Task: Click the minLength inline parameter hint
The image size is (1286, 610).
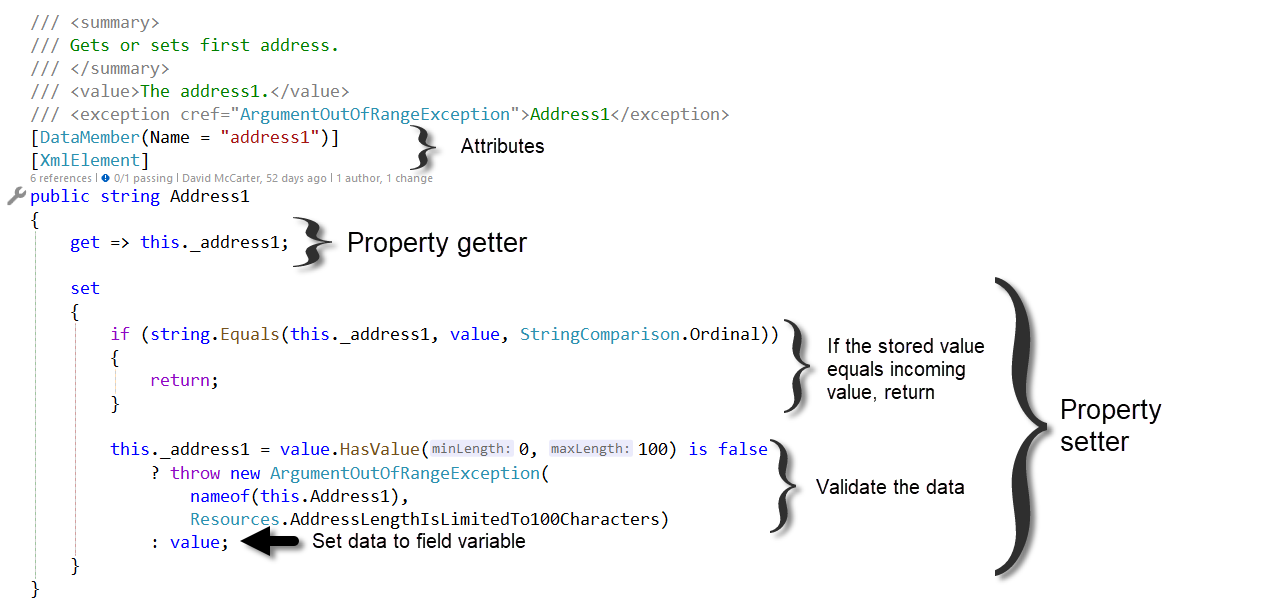Action: [472, 450]
